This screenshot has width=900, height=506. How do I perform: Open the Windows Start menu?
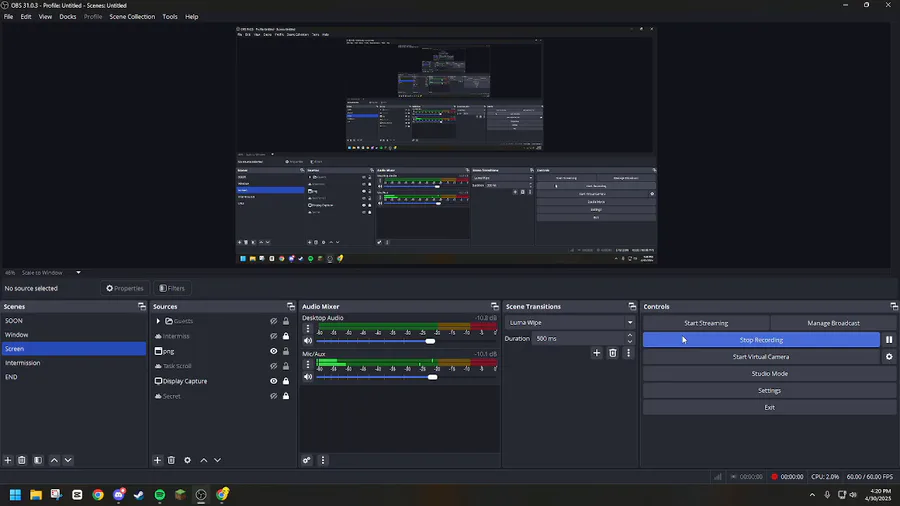pos(15,495)
